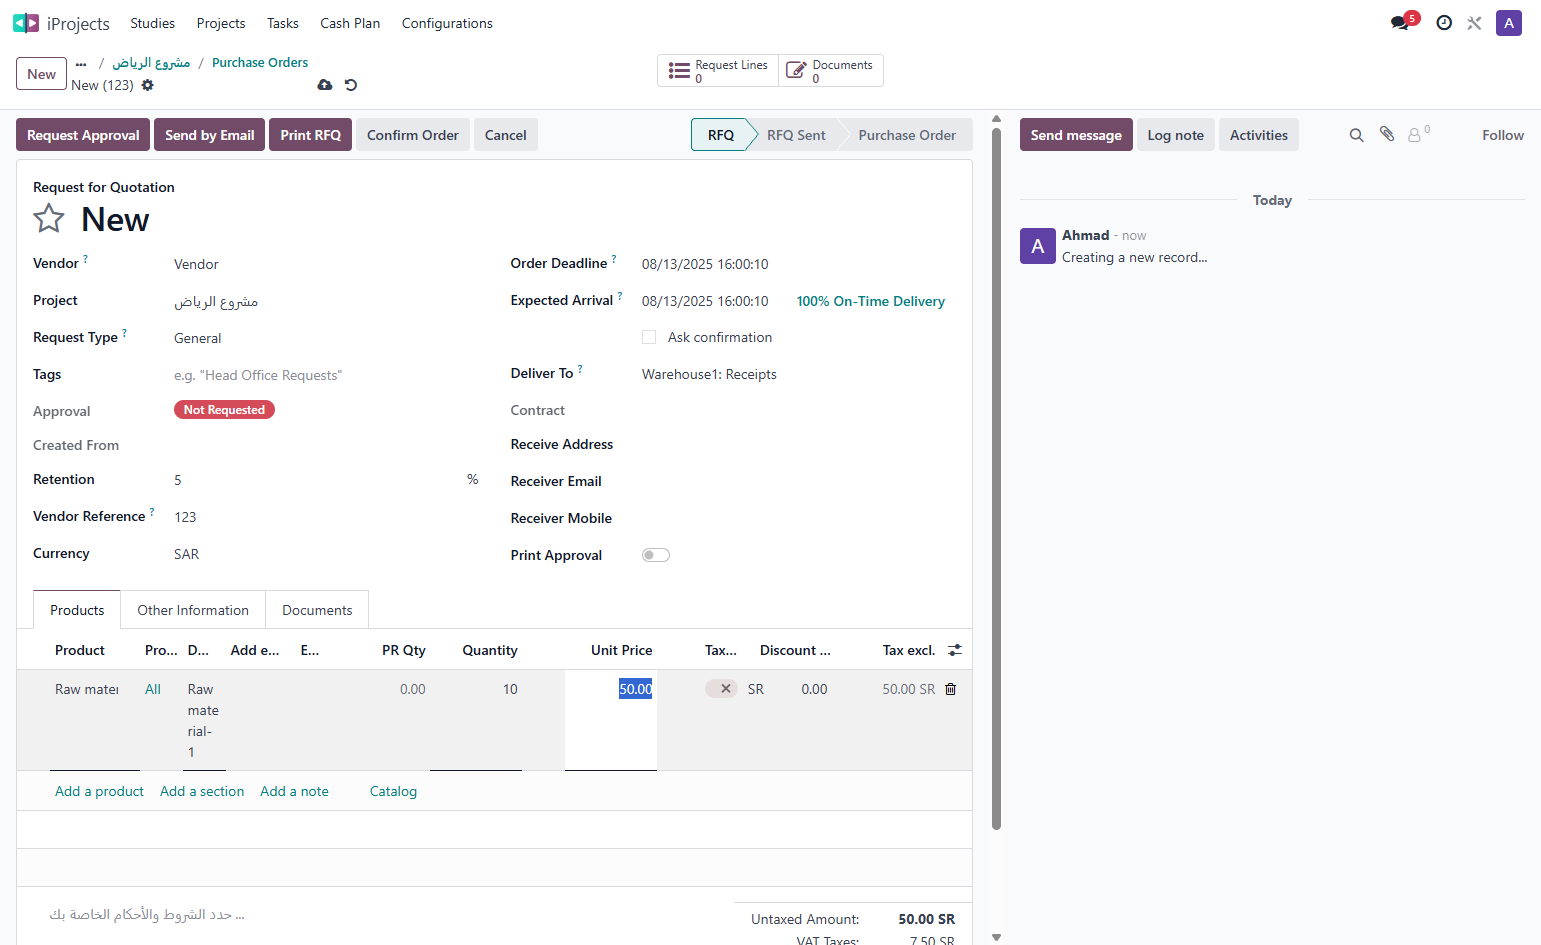Screen dimensions: 1541x945
Task: Edit the Vendor Reference field
Action: (x=326, y=517)
